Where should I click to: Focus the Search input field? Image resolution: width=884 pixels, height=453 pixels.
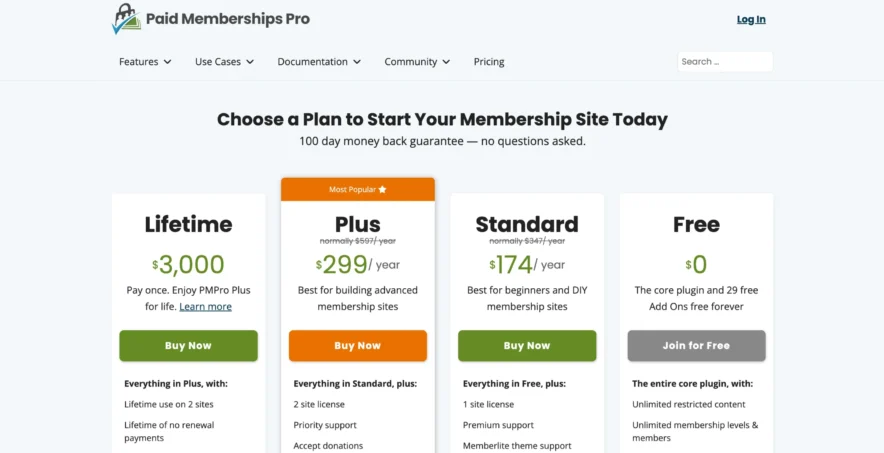724,62
